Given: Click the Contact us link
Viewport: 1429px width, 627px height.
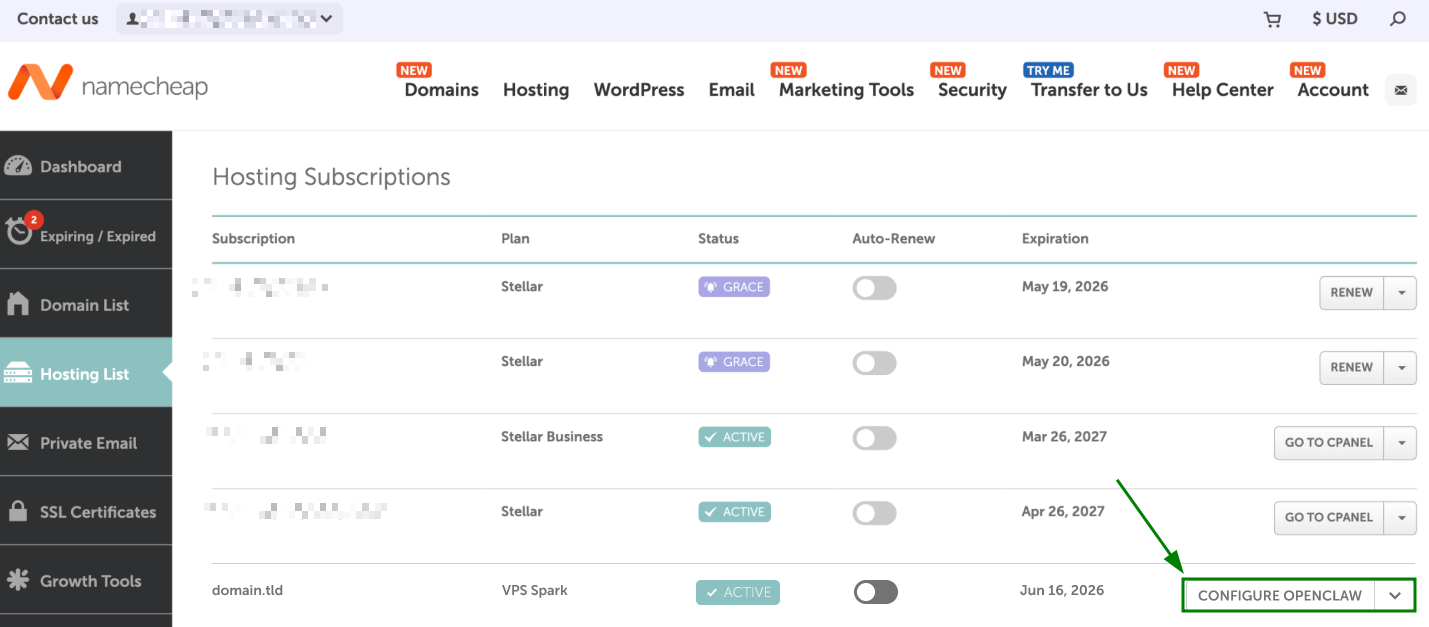Looking at the screenshot, I should pos(58,19).
